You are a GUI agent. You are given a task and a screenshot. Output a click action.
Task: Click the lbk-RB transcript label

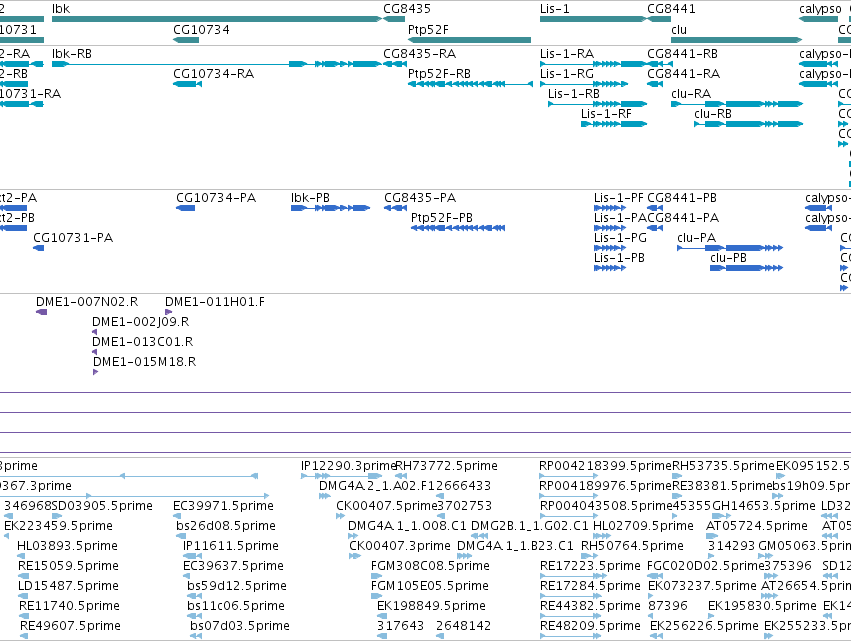pos(72,54)
